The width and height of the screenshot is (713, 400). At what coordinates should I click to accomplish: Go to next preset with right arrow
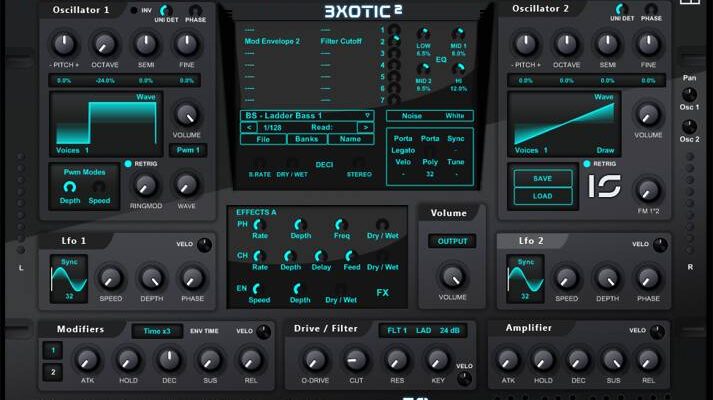pyautogui.click(x=366, y=128)
